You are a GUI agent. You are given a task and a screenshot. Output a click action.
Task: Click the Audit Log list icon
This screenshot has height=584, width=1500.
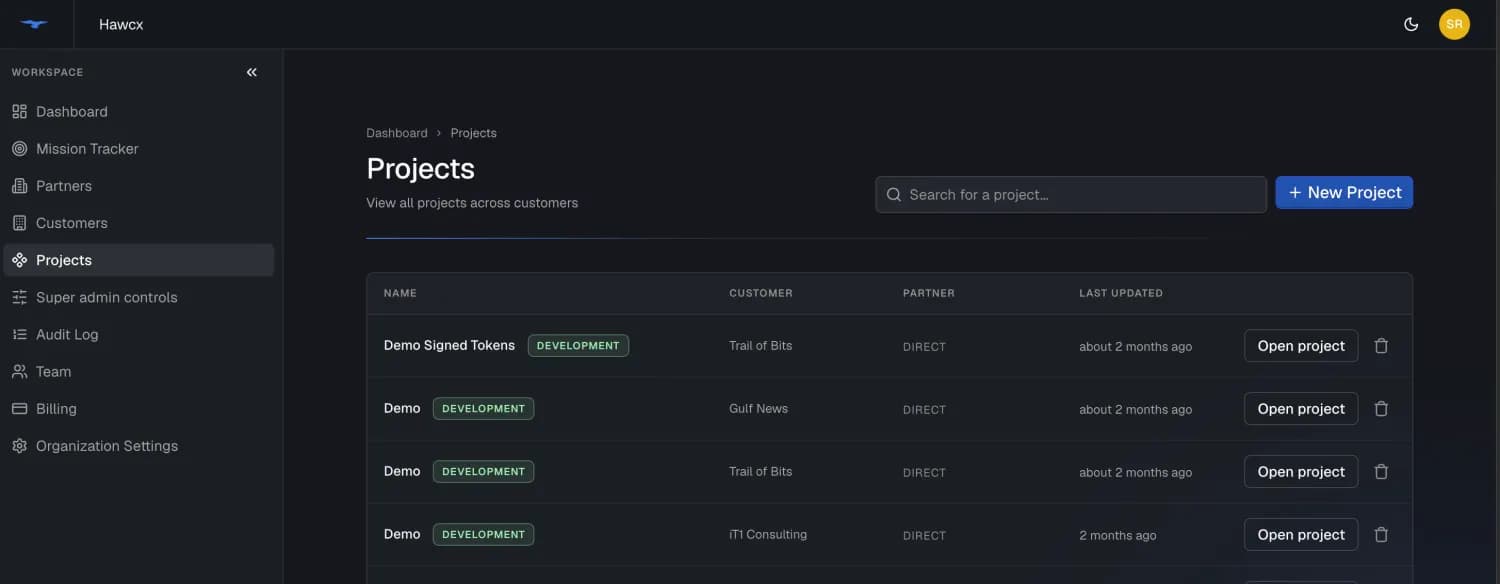click(x=19, y=334)
